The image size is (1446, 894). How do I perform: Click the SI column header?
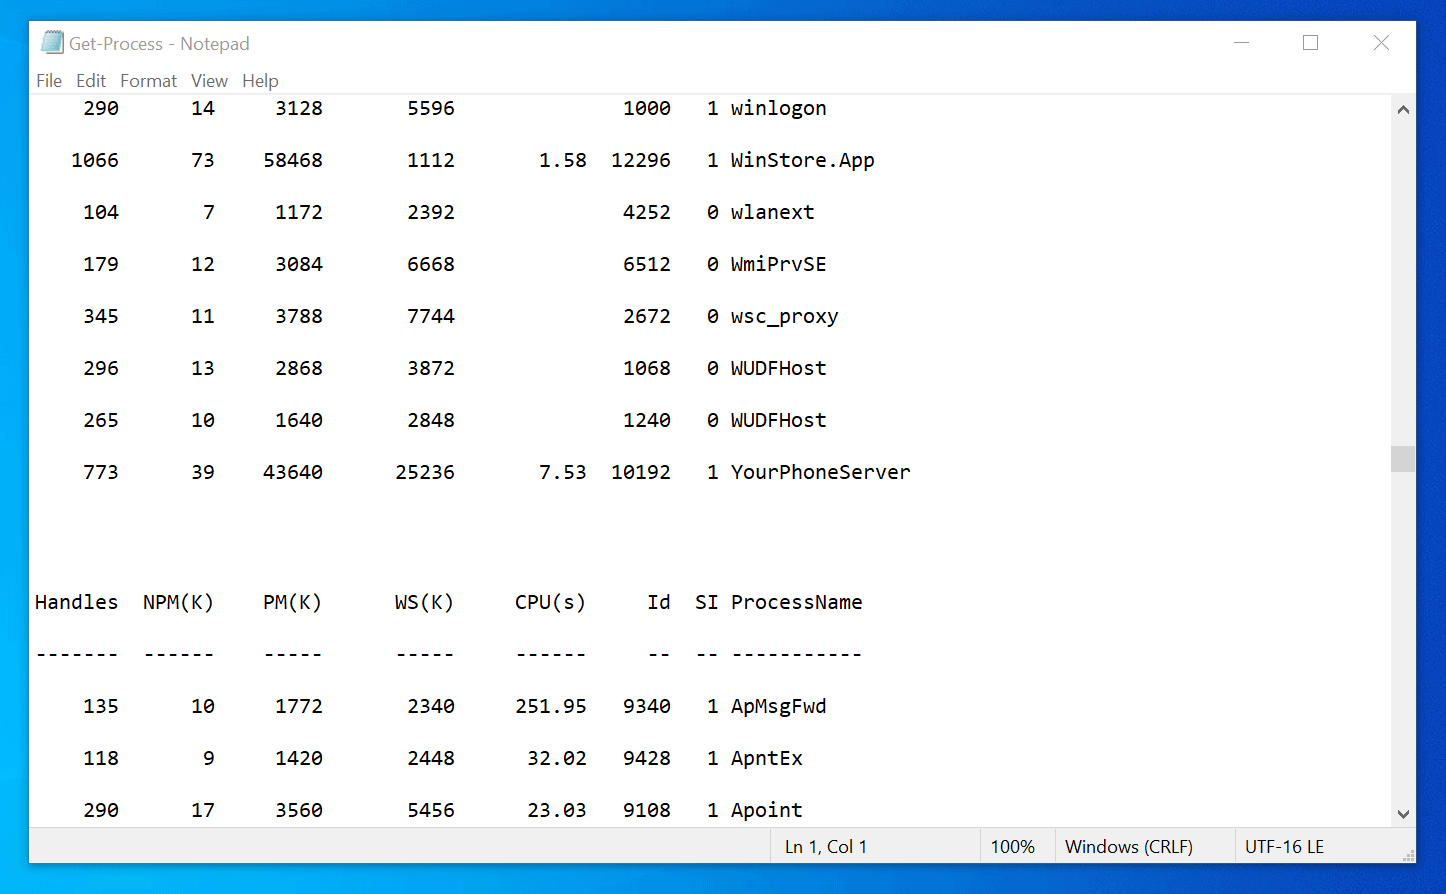point(707,602)
